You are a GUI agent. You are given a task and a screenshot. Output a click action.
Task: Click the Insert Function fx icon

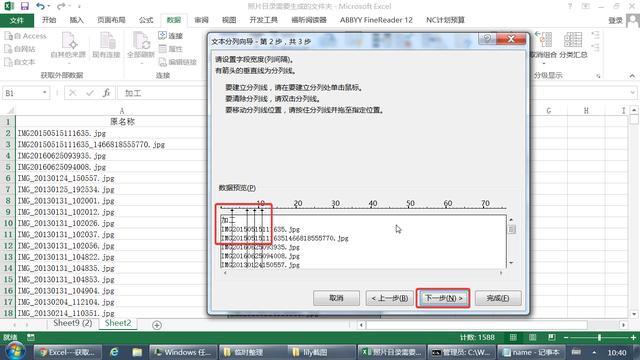[107, 93]
